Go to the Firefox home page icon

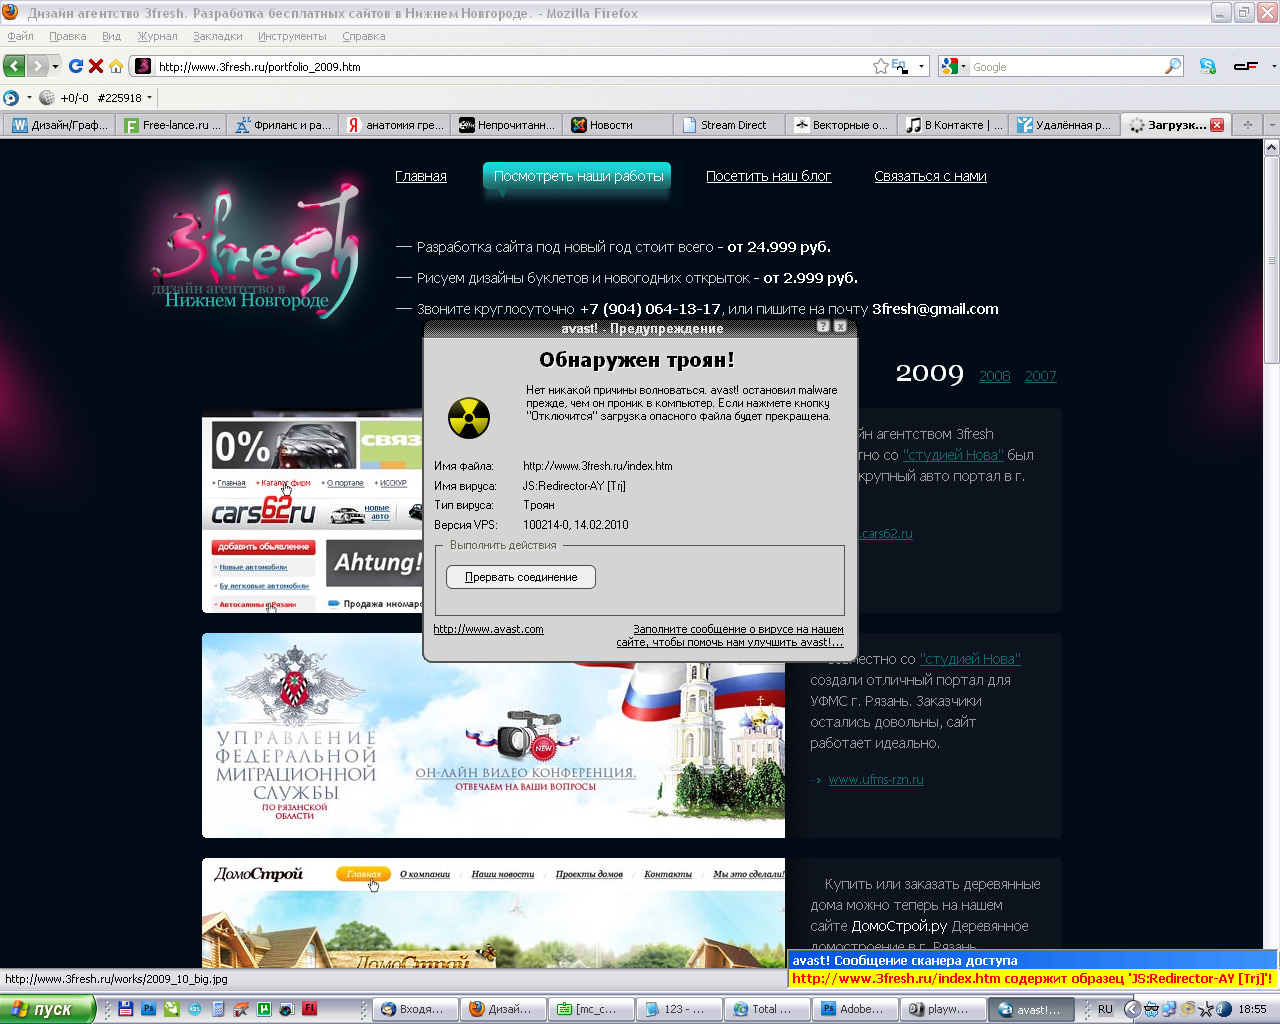116,66
